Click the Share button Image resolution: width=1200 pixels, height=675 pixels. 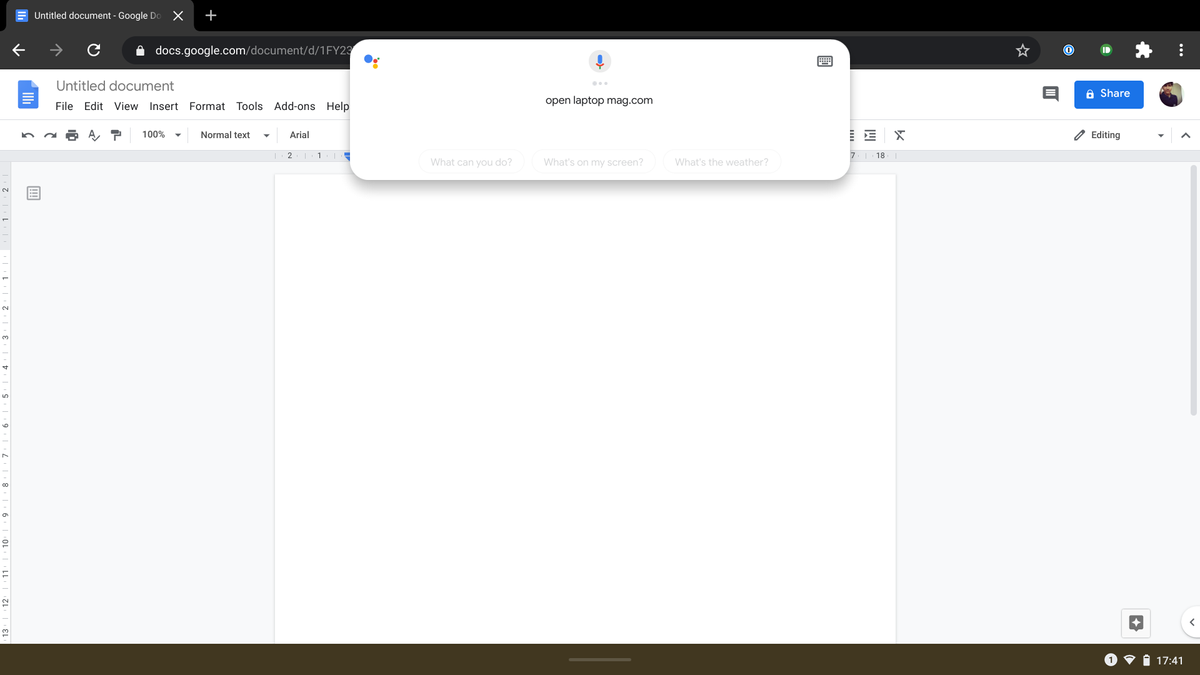(x=1108, y=93)
